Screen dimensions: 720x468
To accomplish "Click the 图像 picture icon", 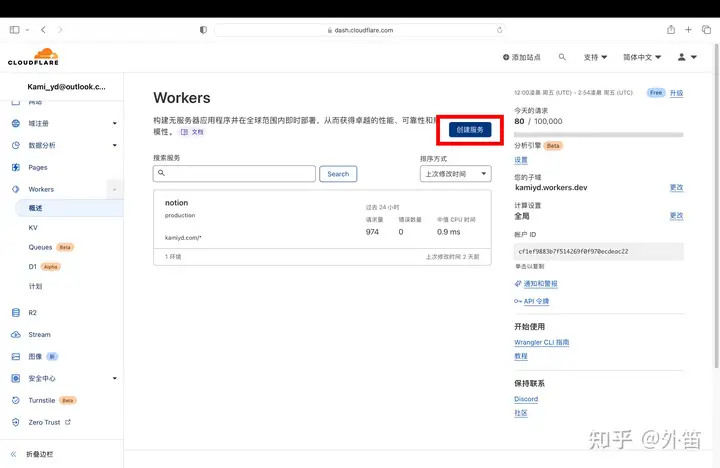I will click(16, 356).
